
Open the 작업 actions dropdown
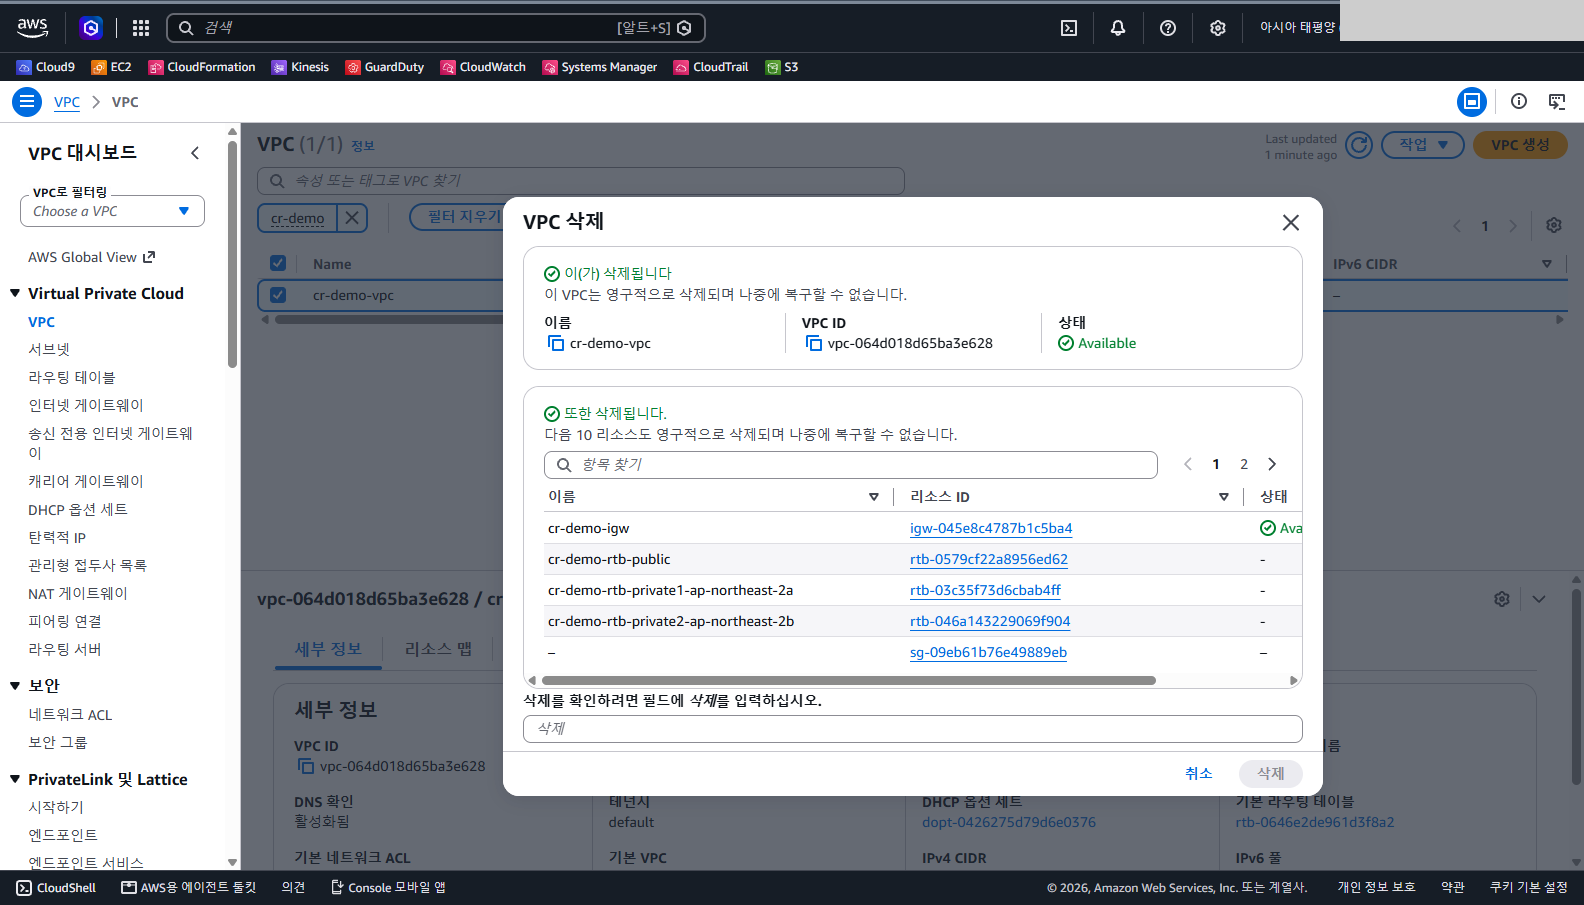click(x=1422, y=145)
